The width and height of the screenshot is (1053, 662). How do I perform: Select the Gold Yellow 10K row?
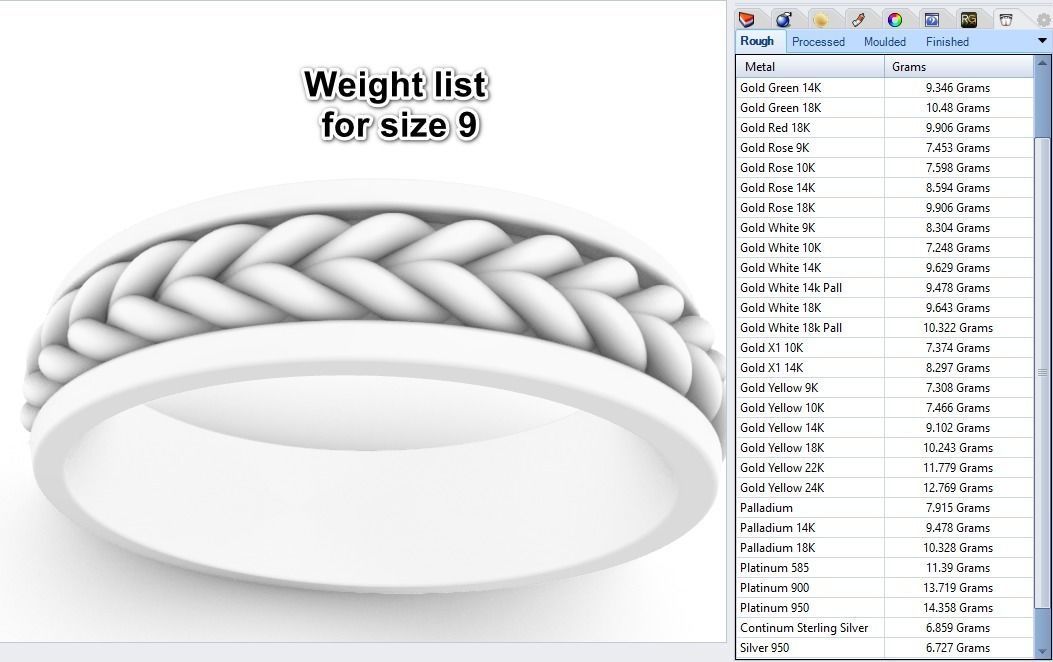point(884,408)
